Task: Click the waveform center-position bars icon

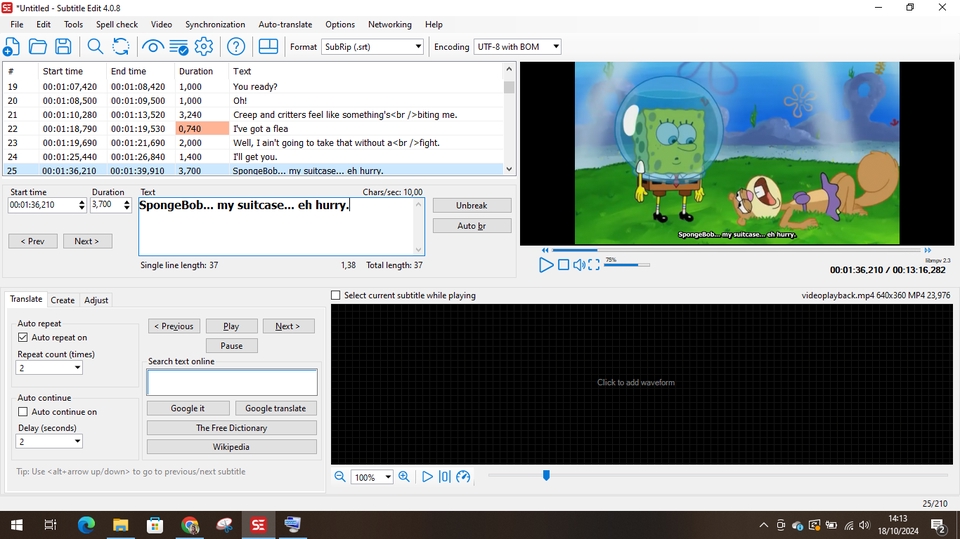Action: 444,477
